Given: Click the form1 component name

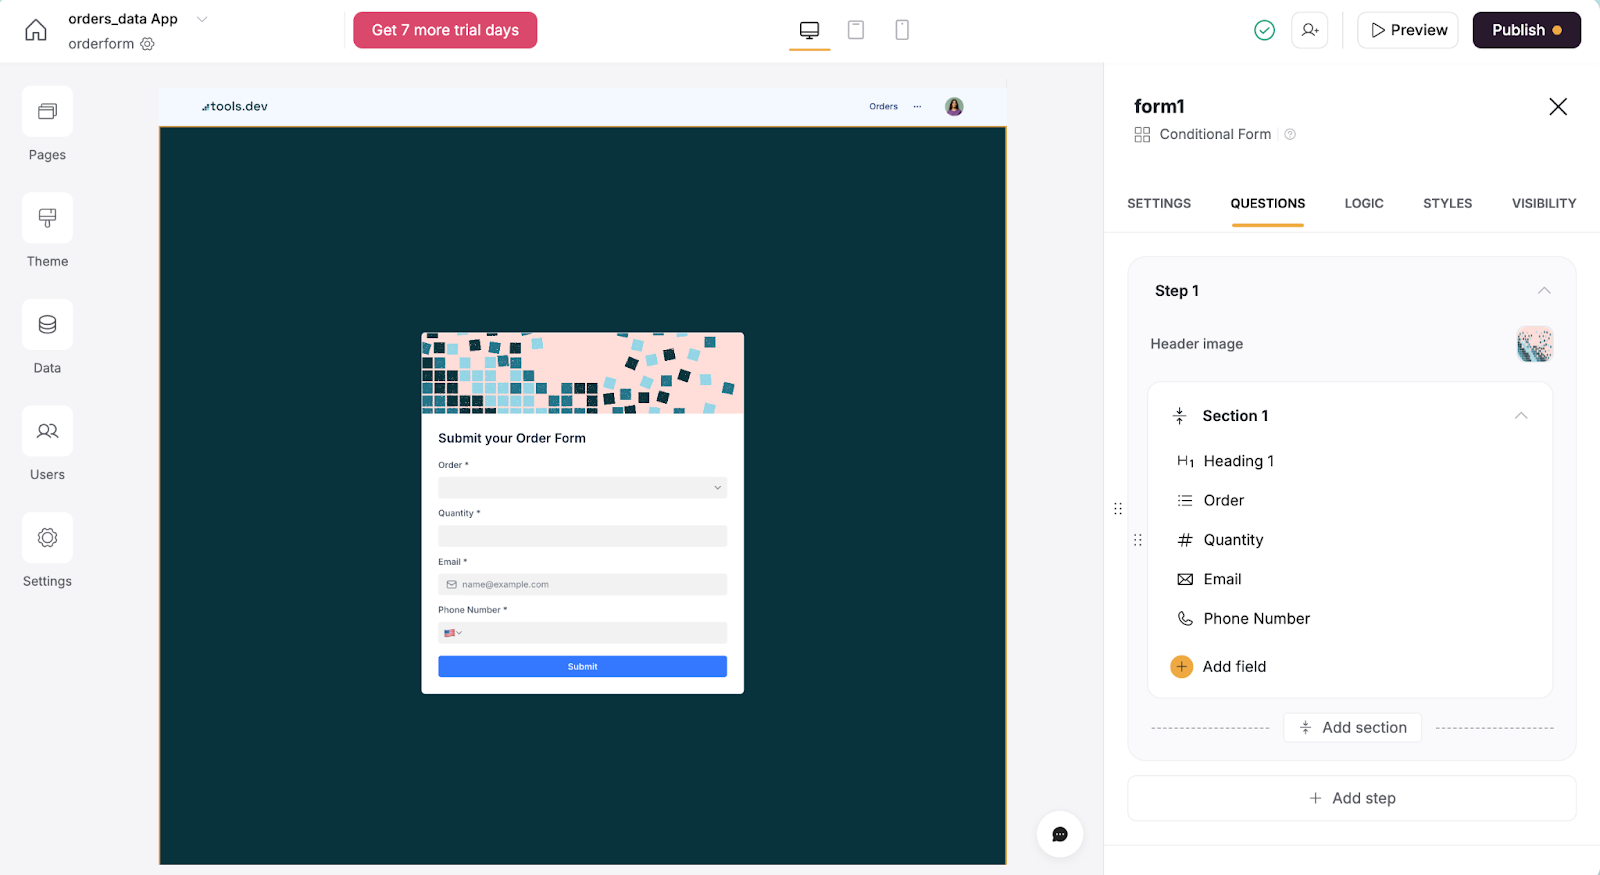Looking at the screenshot, I should tap(1159, 106).
